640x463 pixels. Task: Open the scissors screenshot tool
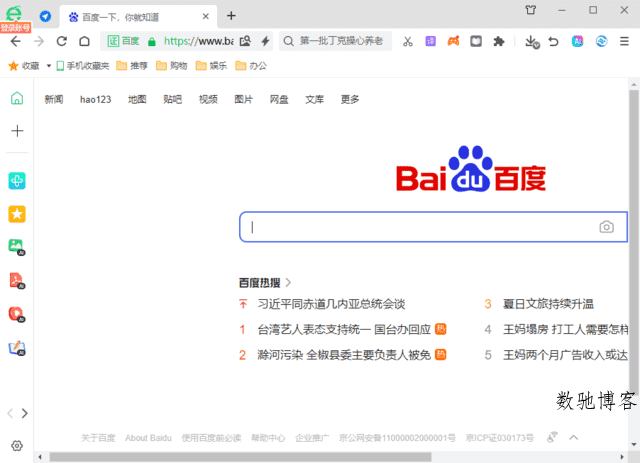(x=408, y=41)
